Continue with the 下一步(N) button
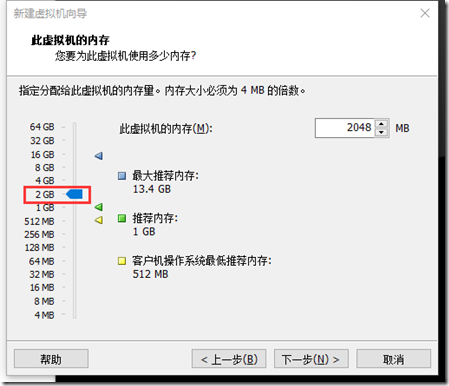This screenshot has height=386, width=449. pos(311,359)
